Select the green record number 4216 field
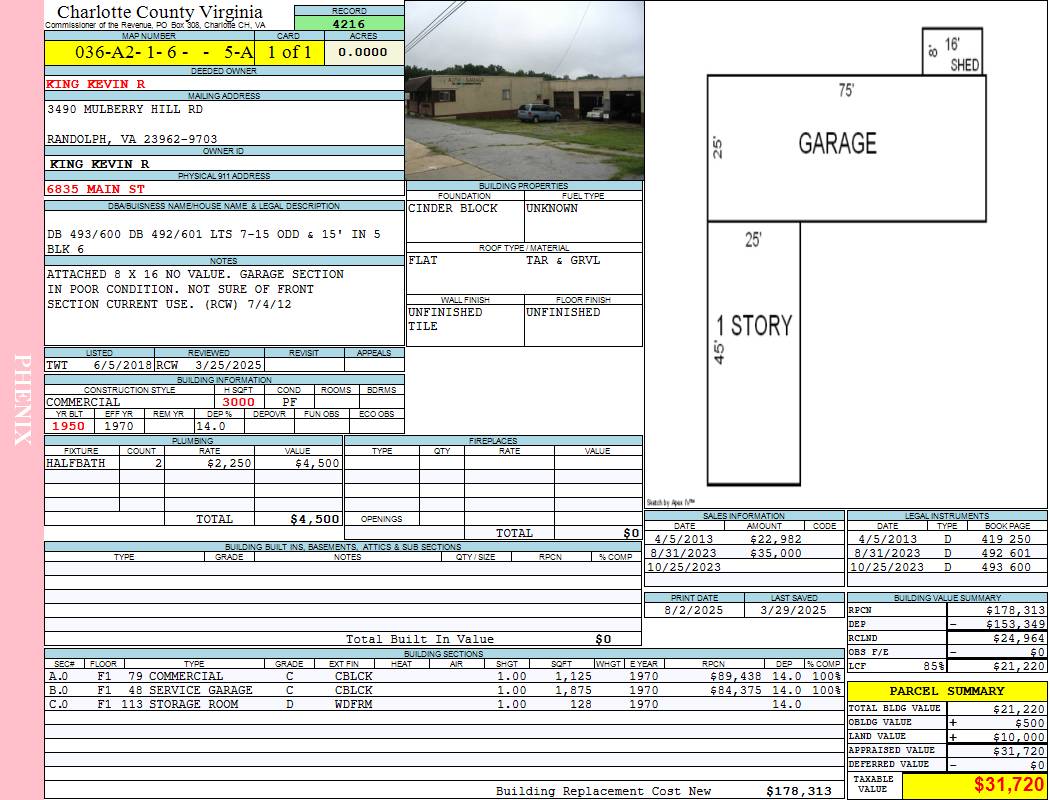 [x=349, y=23]
